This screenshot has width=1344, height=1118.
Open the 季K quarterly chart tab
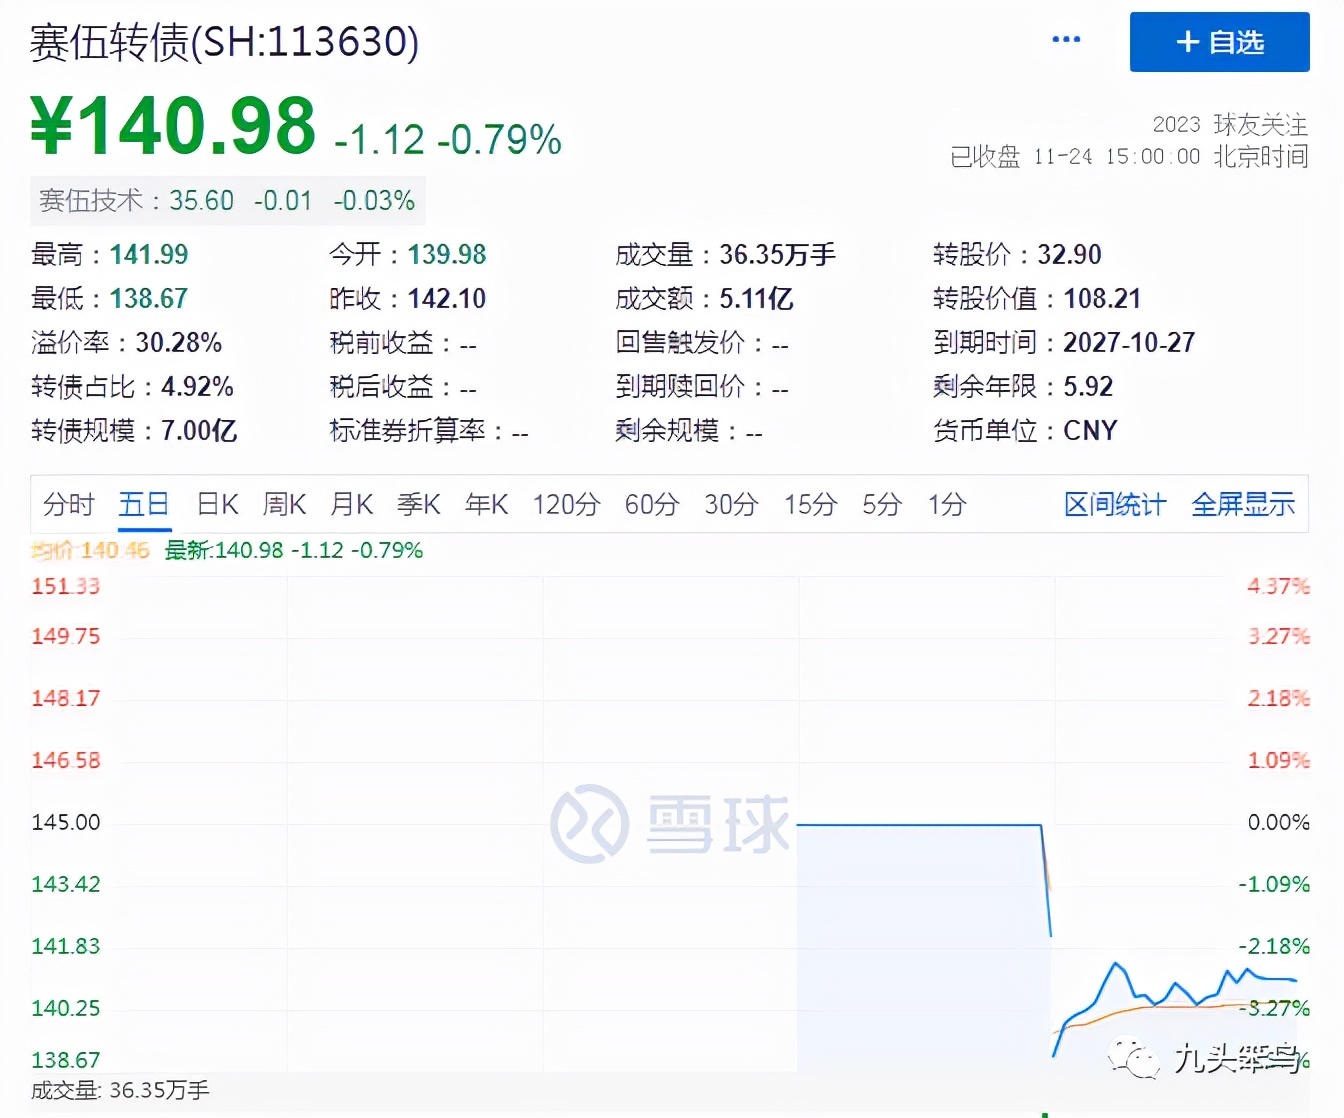pos(418,505)
